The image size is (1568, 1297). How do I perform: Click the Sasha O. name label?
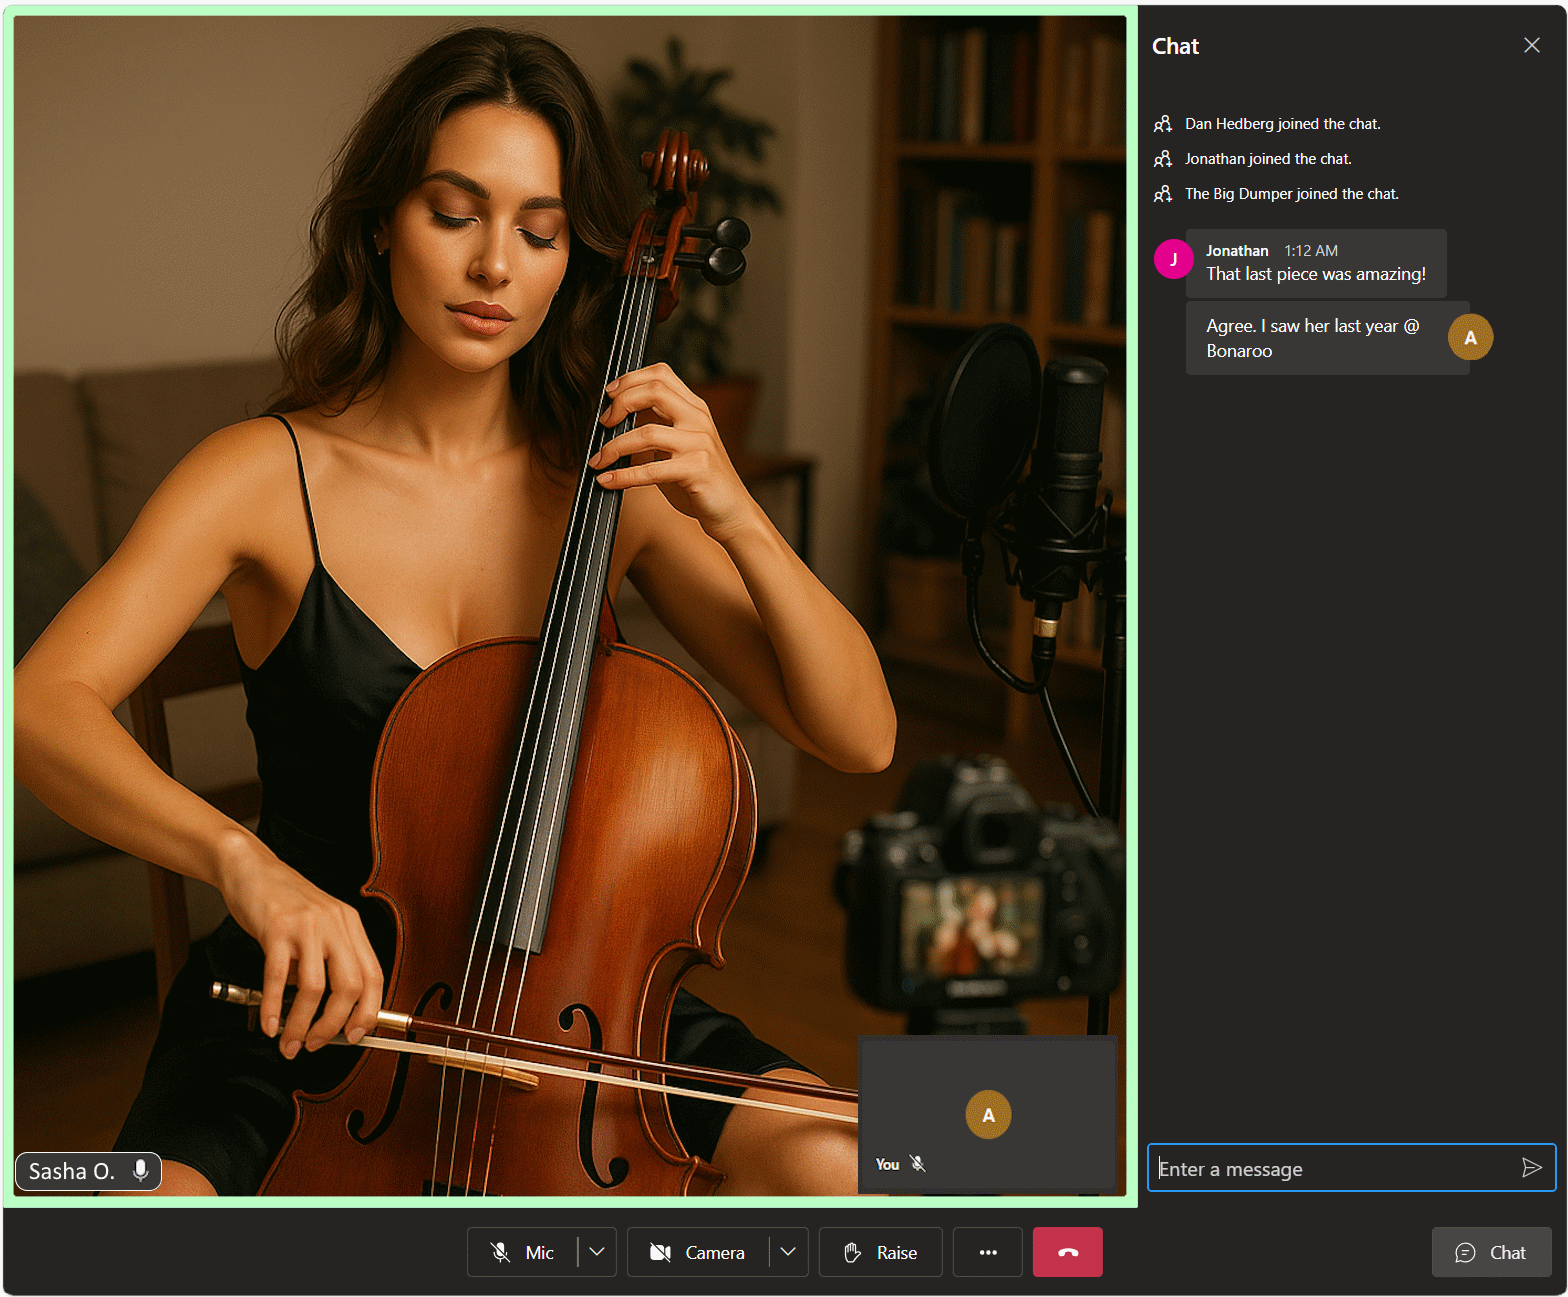pyautogui.click(x=72, y=1171)
